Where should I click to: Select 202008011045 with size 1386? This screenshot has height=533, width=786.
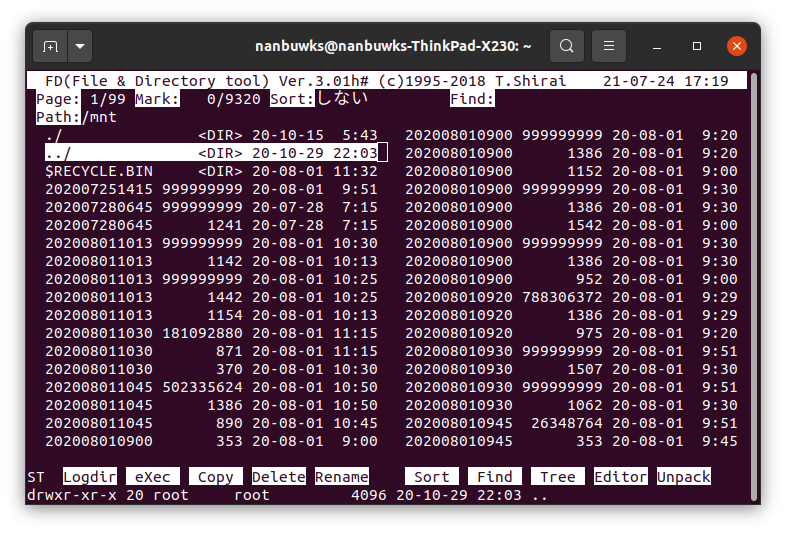[x=211, y=405]
